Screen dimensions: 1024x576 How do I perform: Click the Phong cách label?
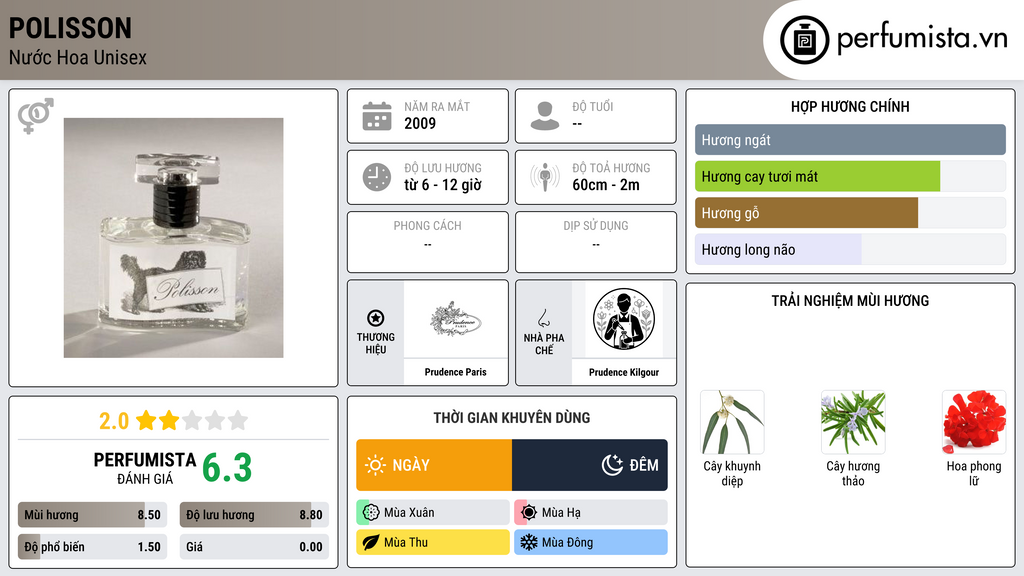(x=427, y=225)
